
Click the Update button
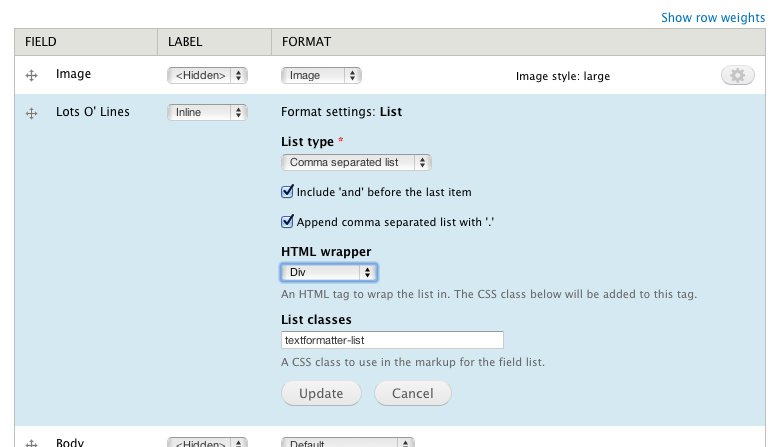tap(323, 393)
